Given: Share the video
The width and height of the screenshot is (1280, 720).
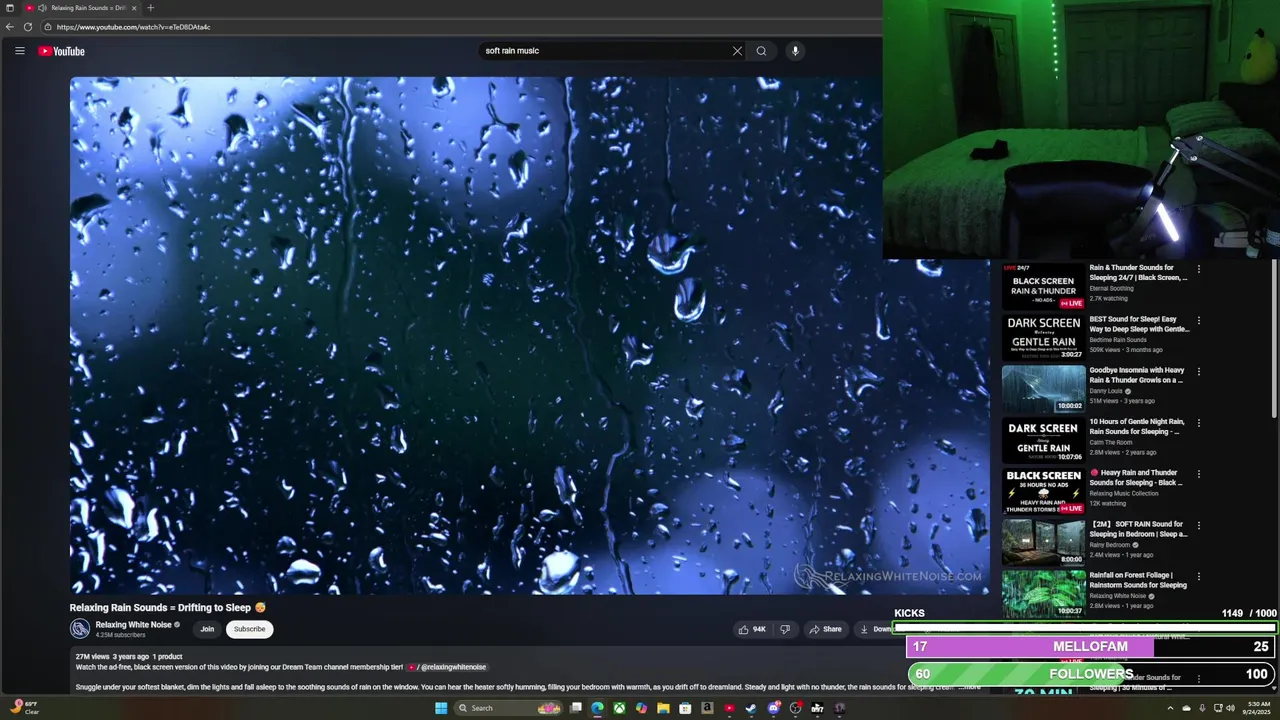Looking at the screenshot, I should [825, 629].
